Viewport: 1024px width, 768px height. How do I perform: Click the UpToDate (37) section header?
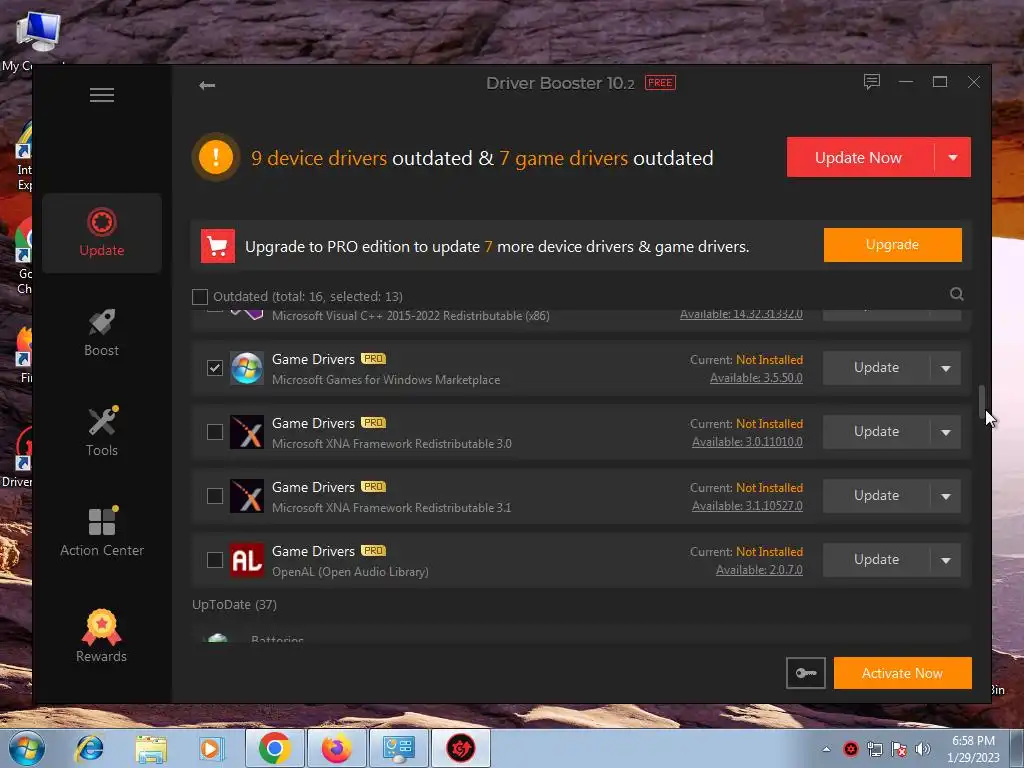(x=234, y=605)
